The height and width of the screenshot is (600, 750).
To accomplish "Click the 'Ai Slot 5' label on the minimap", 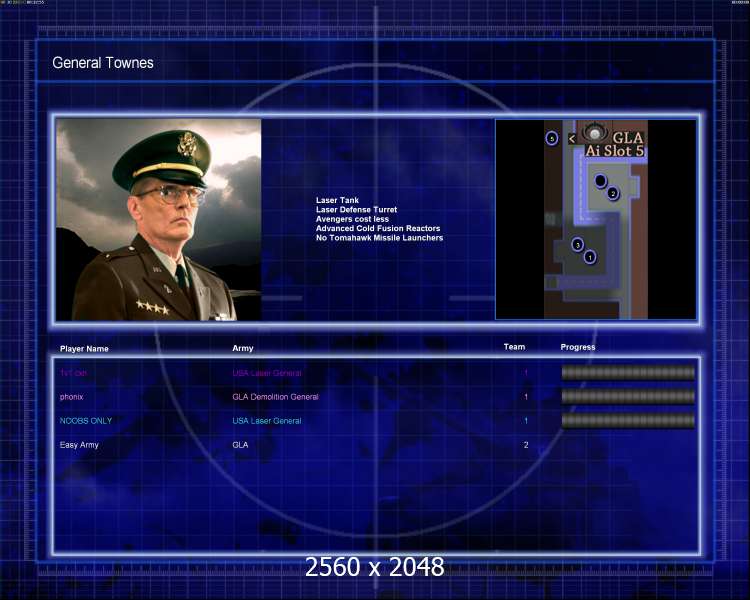I will [x=615, y=151].
